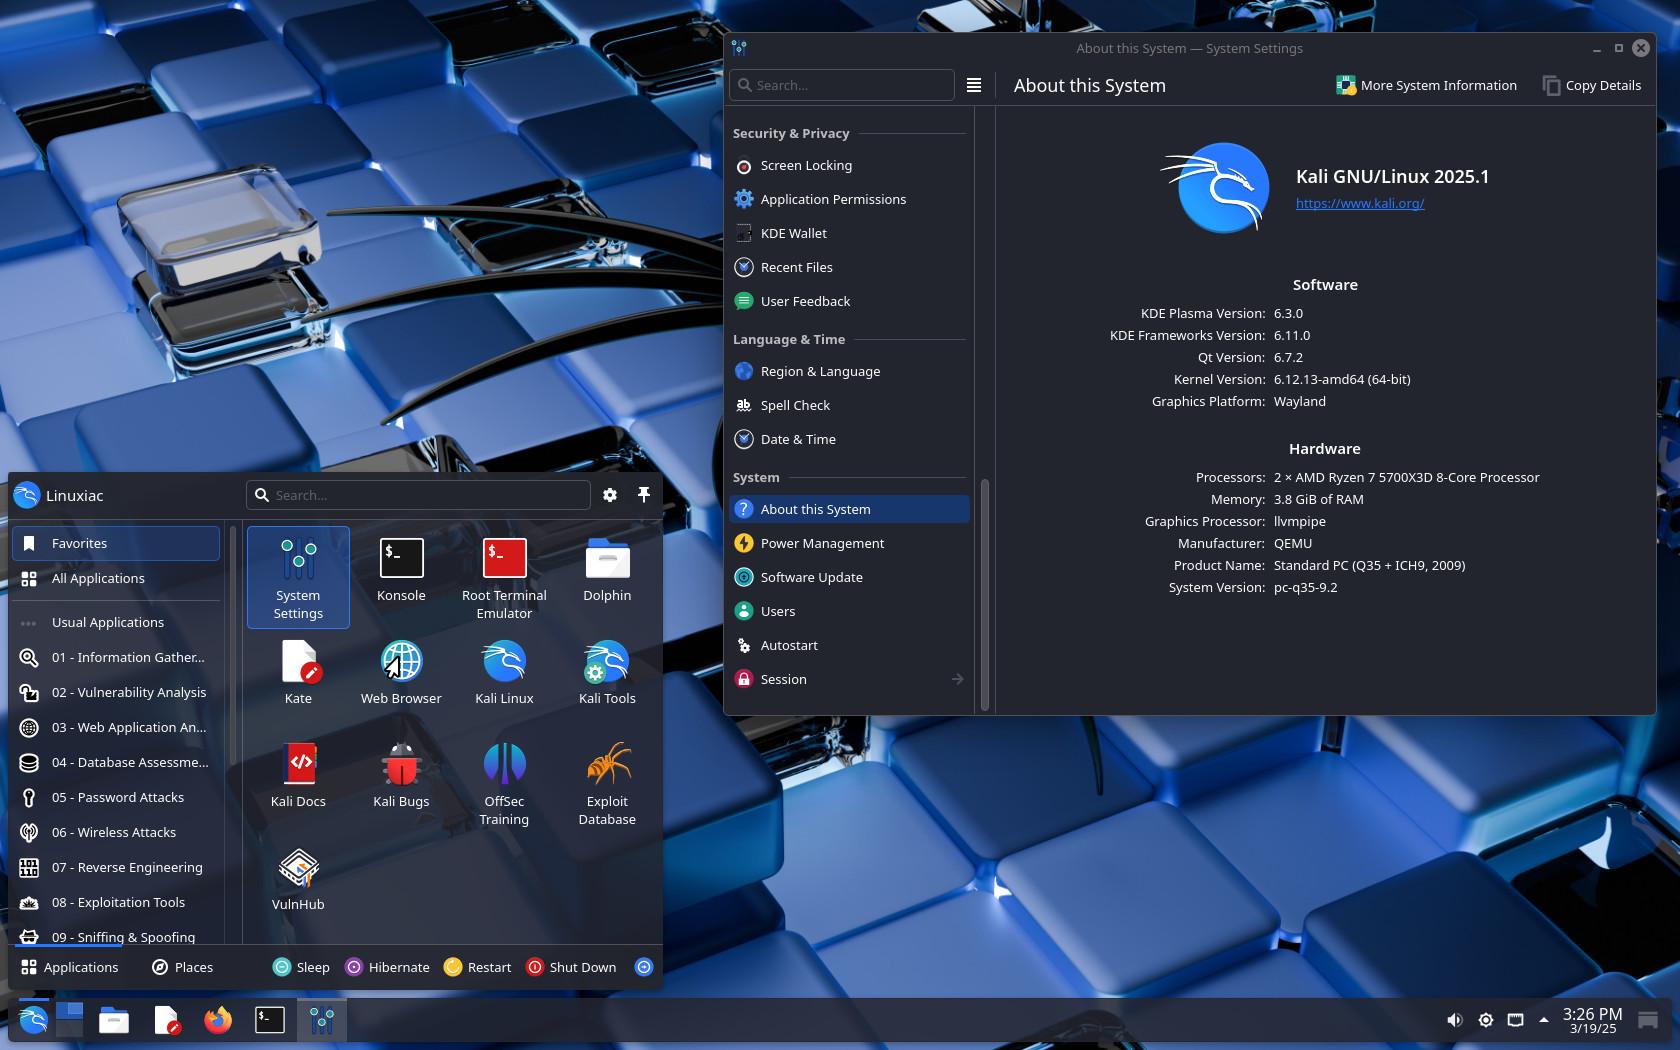This screenshot has height=1050, width=1680.
Task: Open Kali Bugs shortcut
Action: click(401, 775)
